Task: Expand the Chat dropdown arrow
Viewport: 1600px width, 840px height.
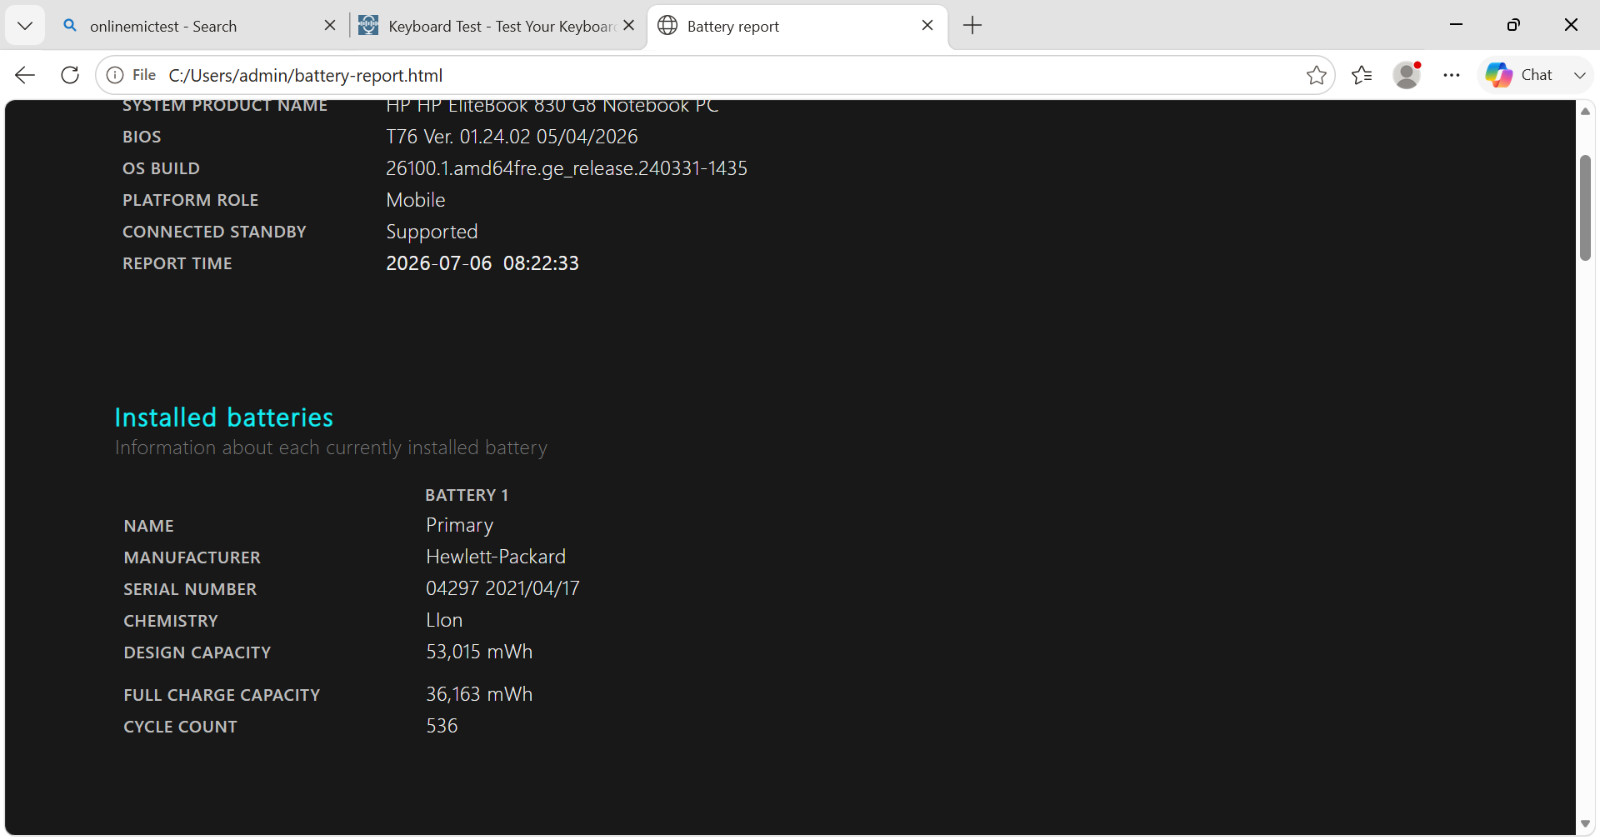Action: [x=1580, y=75]
